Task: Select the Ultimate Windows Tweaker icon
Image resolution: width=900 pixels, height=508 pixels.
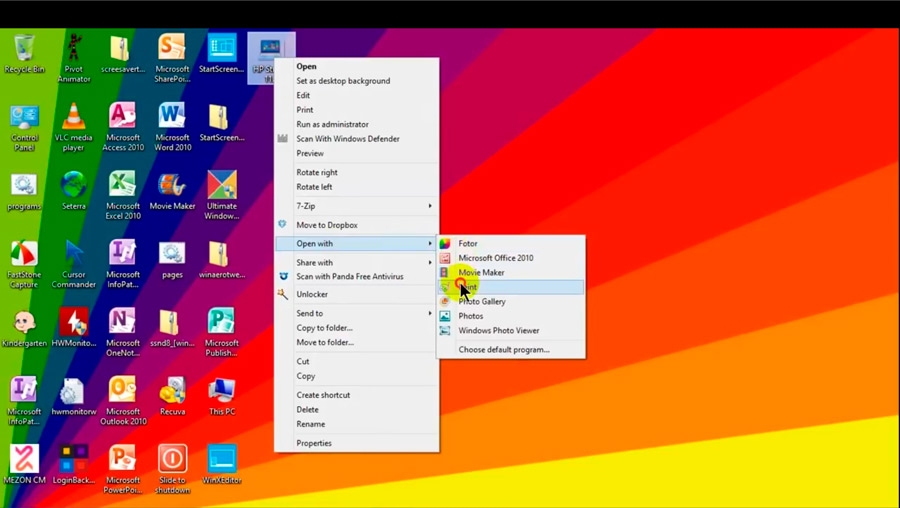Action: click(222, 196)
